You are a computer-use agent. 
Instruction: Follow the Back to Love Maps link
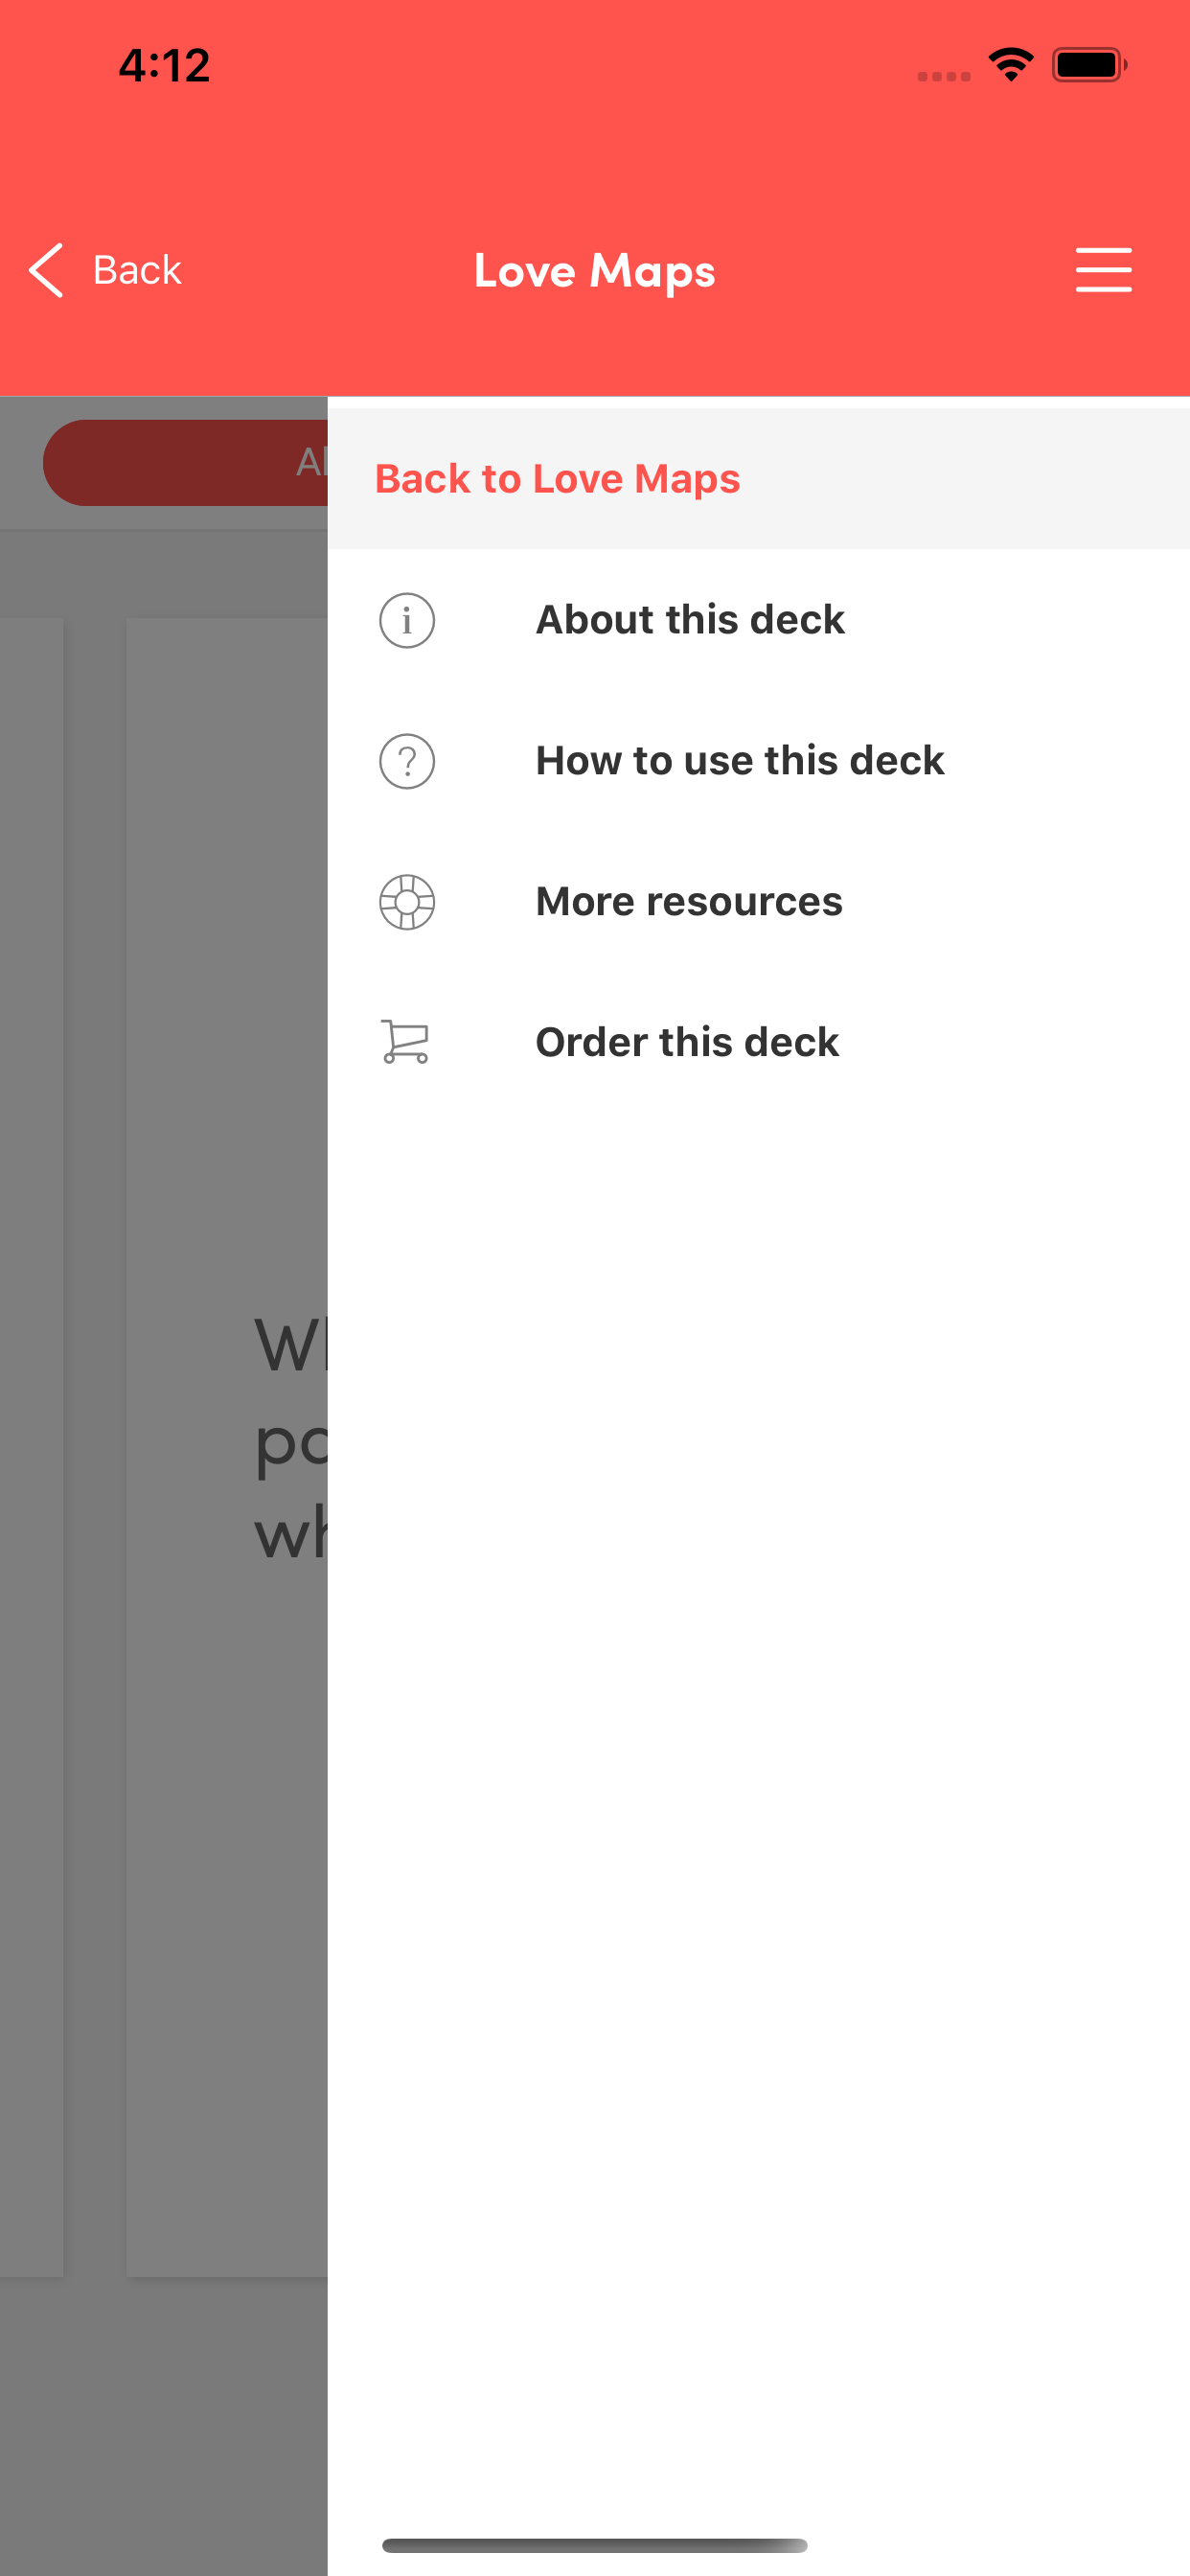tap(557, 479)
